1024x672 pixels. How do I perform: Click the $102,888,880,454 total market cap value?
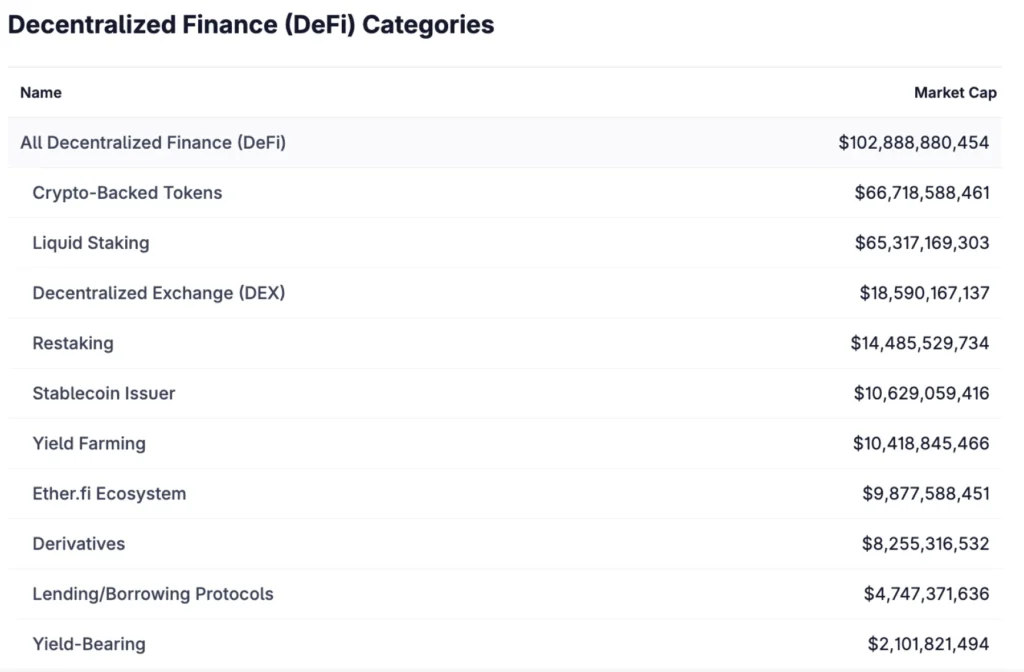point(914,143)
